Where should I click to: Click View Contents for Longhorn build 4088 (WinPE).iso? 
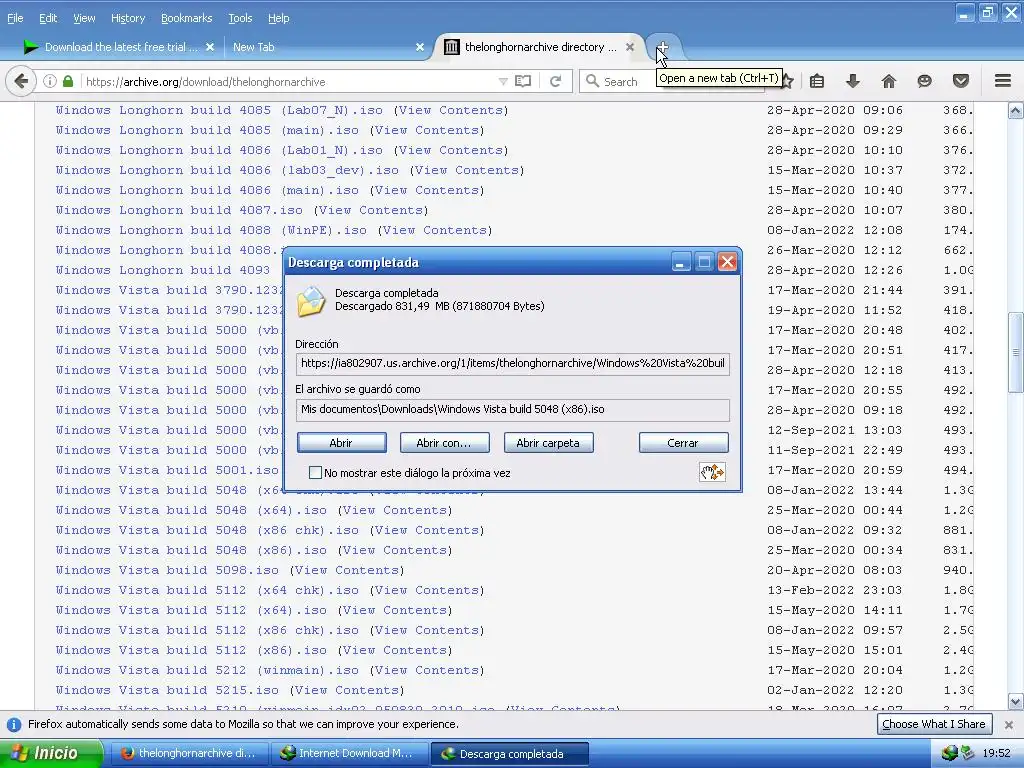pos(436,231)
